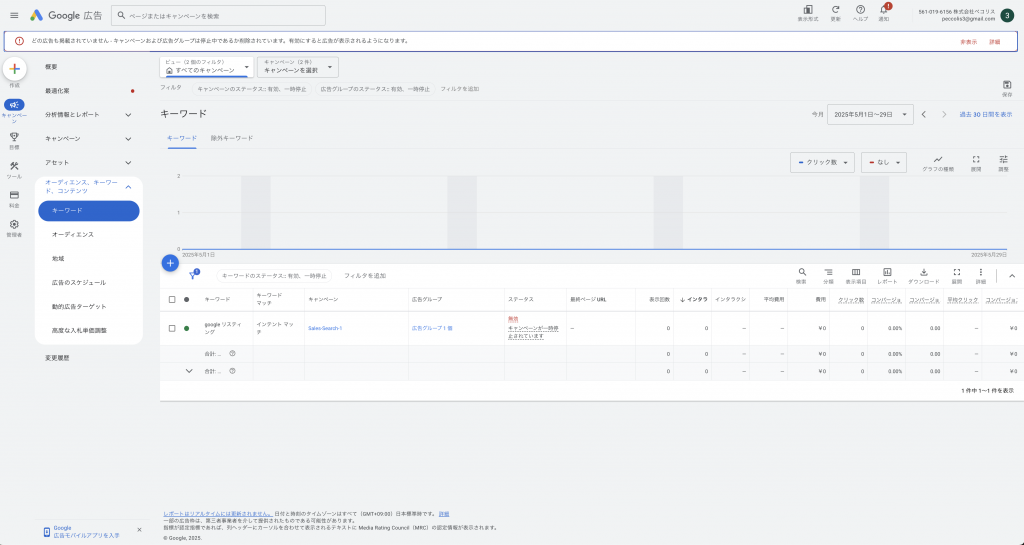Click the table filter funnel icon
Viewport: 1024px width, 545px height.
pyautogui.click(x=193, y=275)
